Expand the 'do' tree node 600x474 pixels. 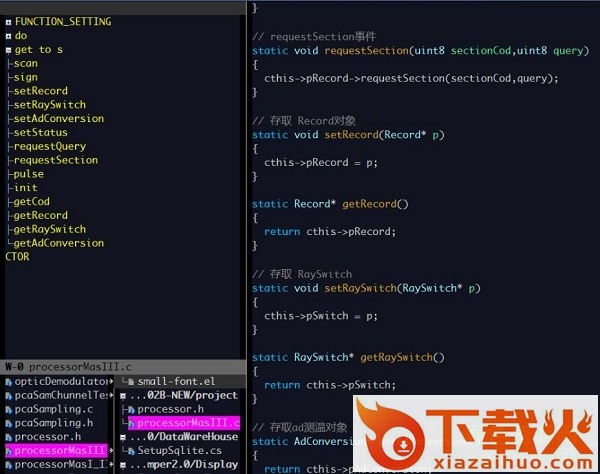[9, 35]
